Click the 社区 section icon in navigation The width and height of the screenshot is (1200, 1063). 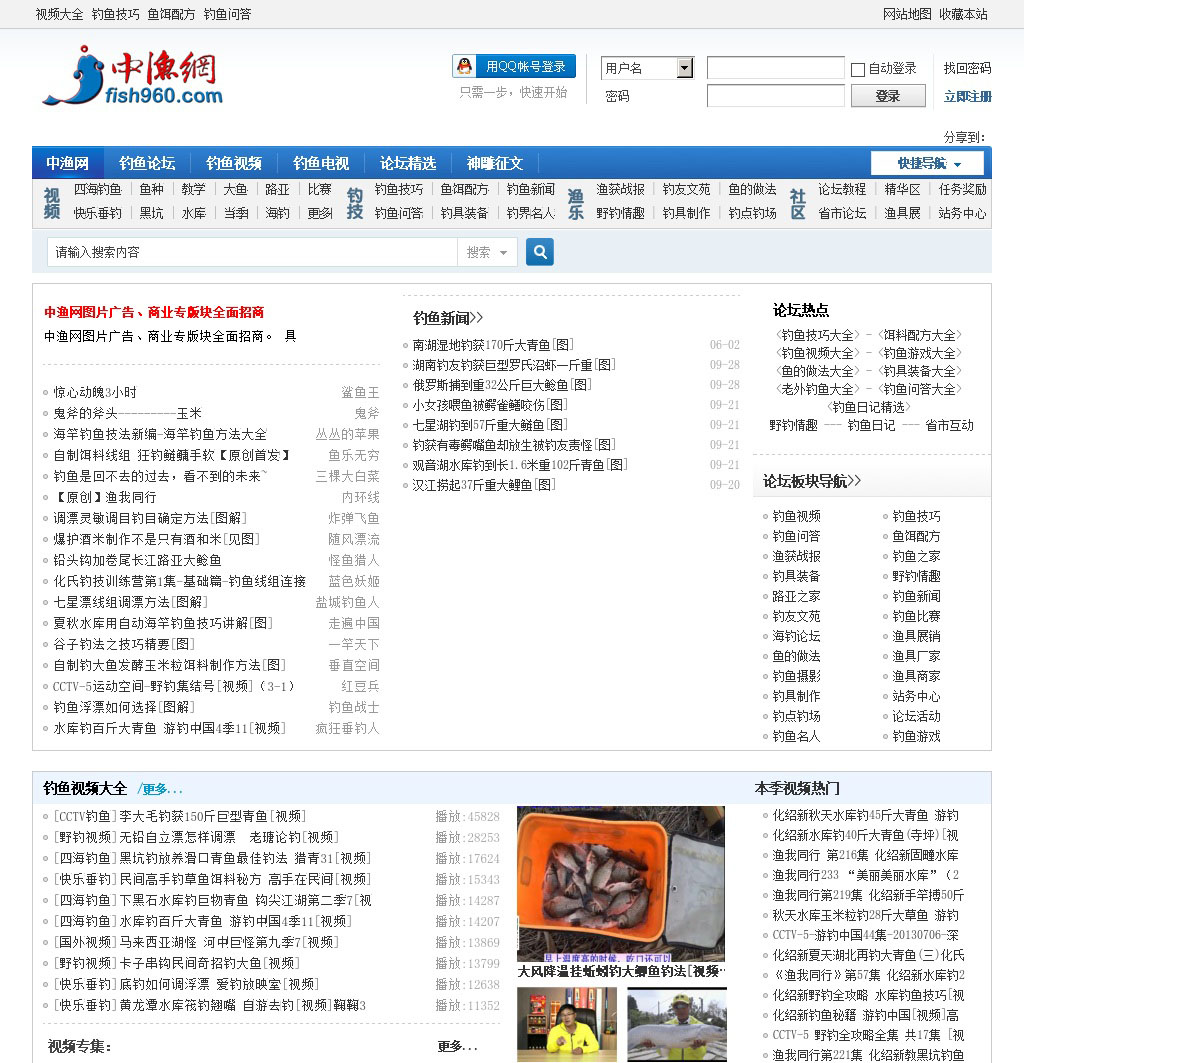[x=797, y=202]
